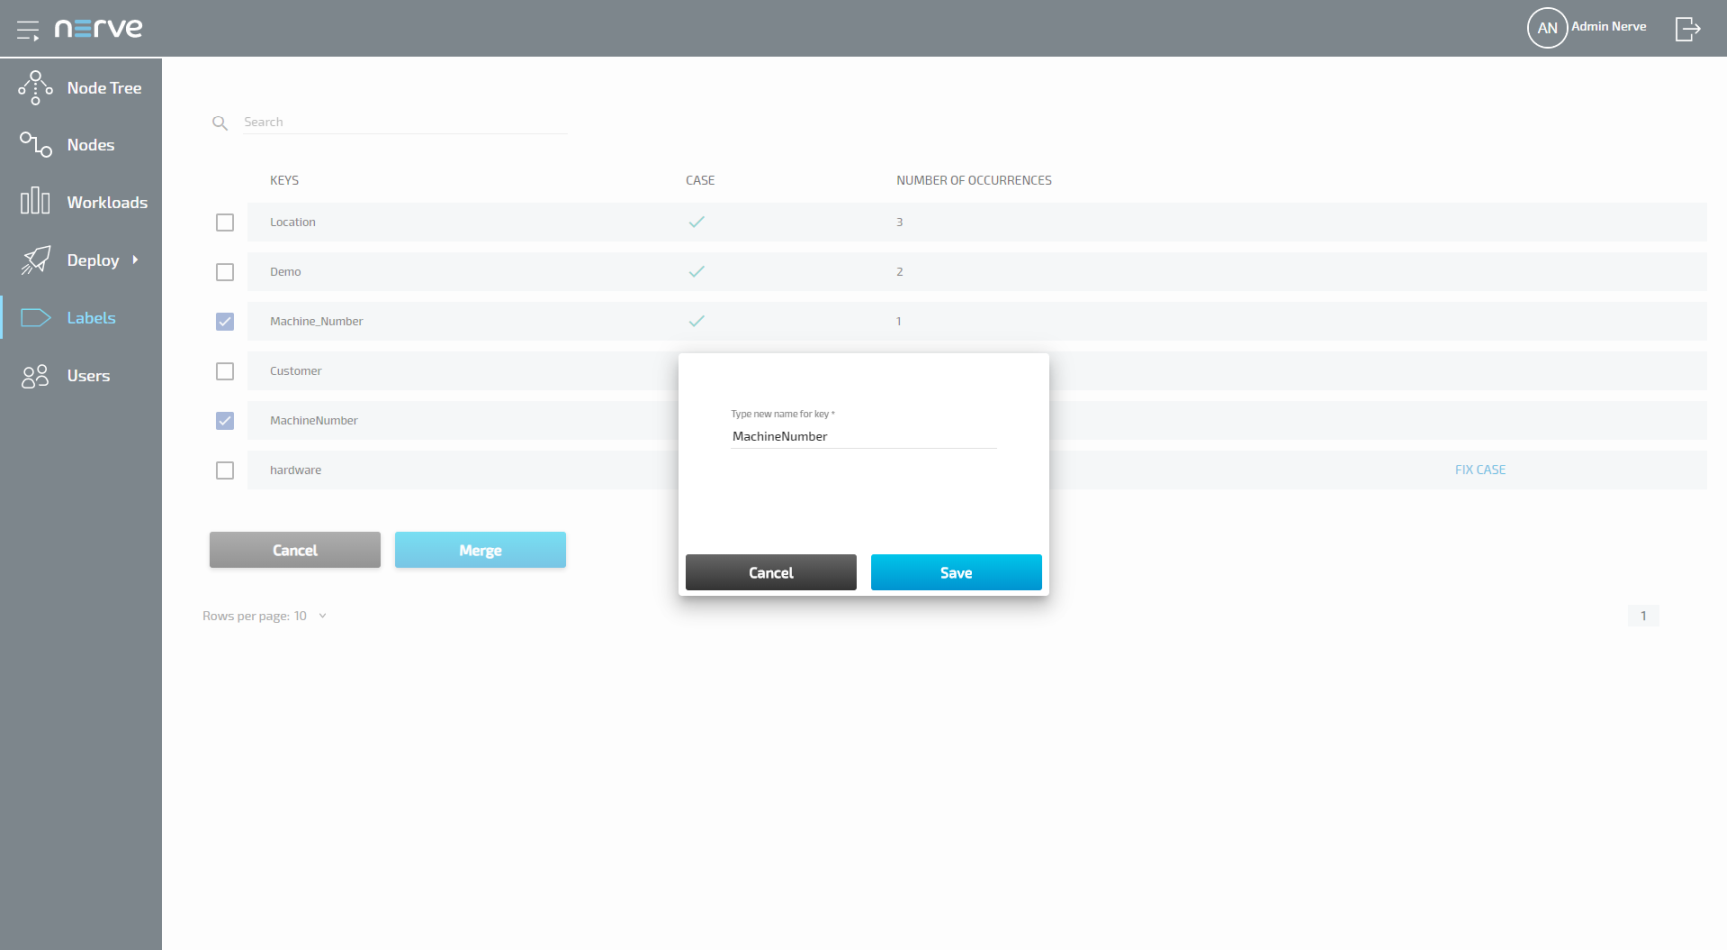Open the Labels menu item
1727x950 pixels.
tap(90, 318)
